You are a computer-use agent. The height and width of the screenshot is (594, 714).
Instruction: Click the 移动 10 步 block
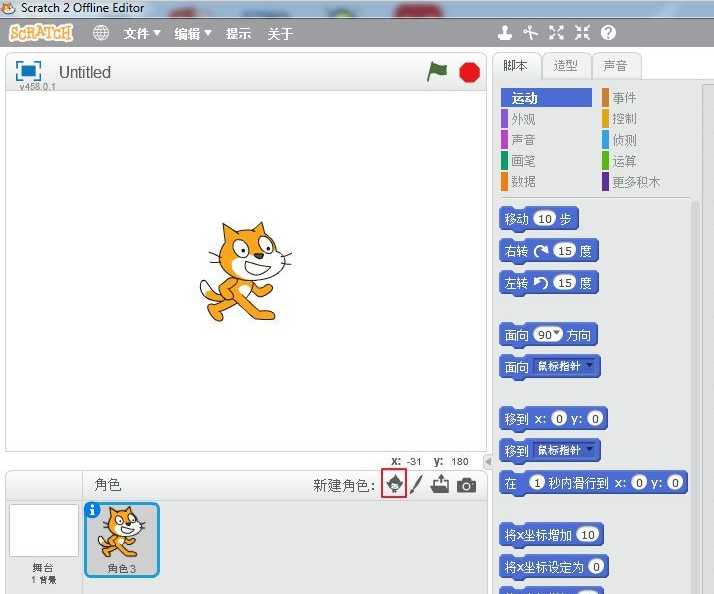(515, 219)
